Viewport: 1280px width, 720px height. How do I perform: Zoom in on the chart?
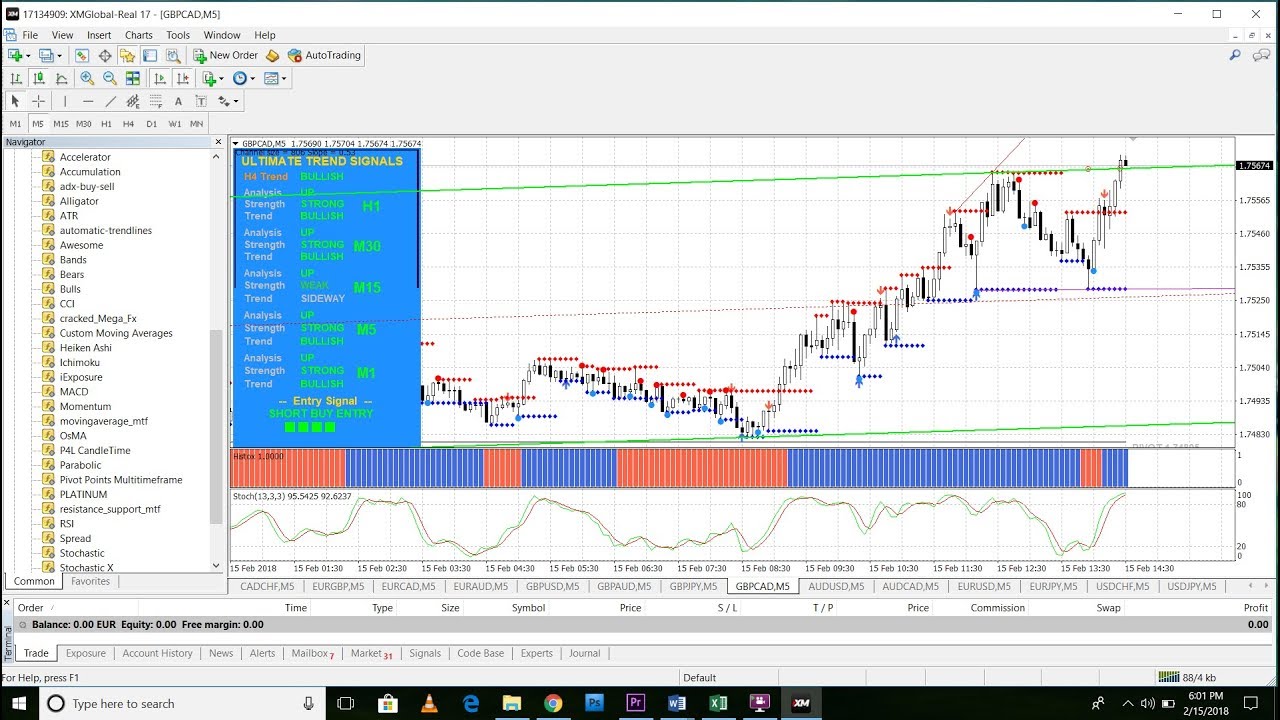pos(87,78)
